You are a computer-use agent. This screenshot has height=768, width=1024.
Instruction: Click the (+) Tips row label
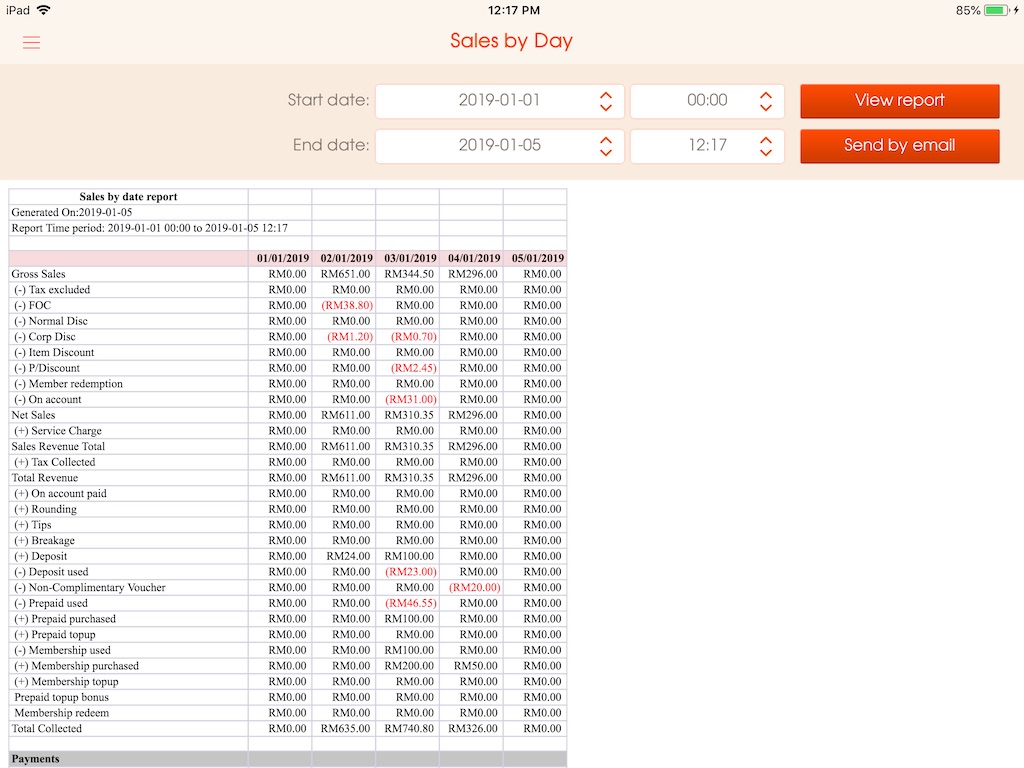point(33,525)
